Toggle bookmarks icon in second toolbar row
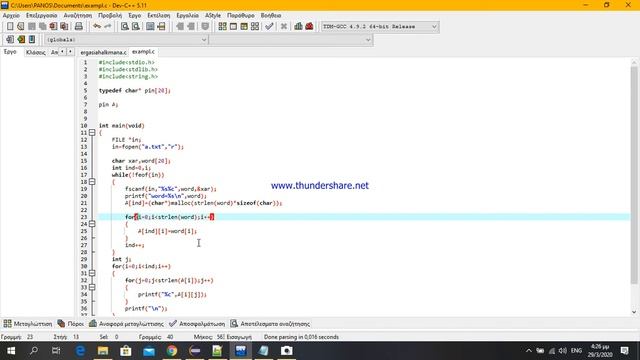Image resolution: width=640 pixels, height=360 pixels. click(x=21, y=40)
